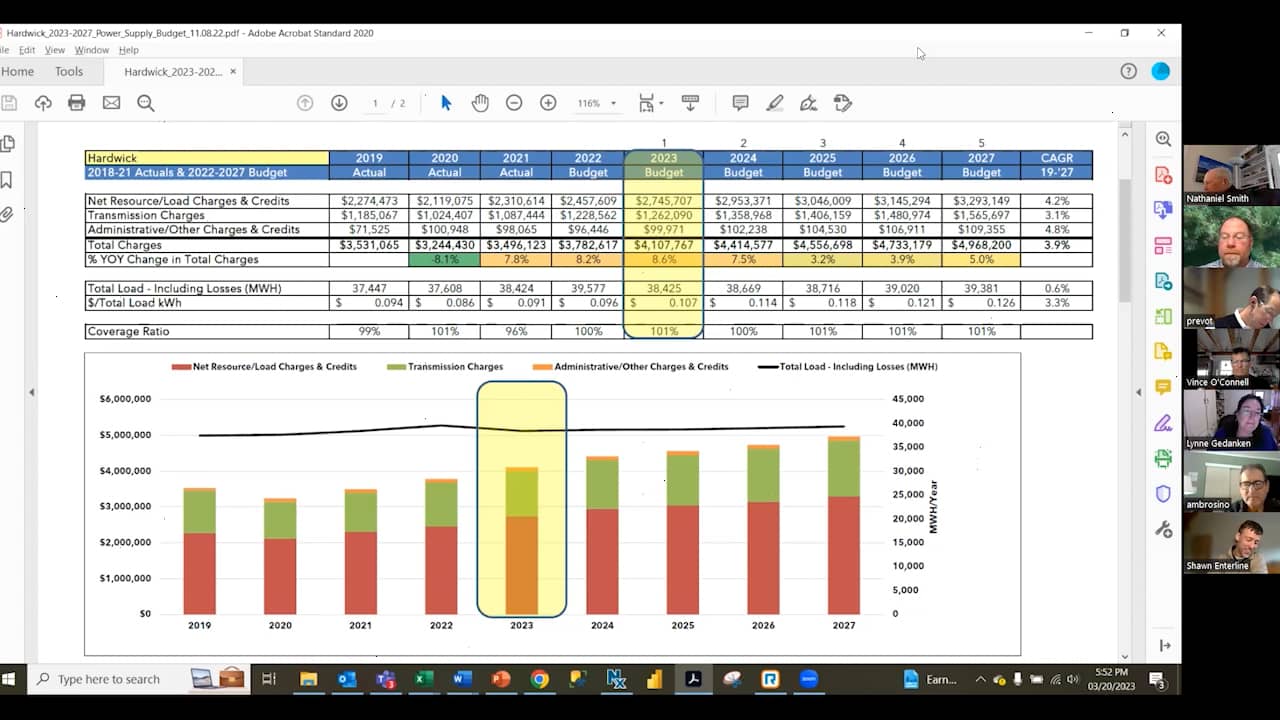Send the file by email icon
Viewport: 1280px width, 720px height.
(x=111, y=103)
